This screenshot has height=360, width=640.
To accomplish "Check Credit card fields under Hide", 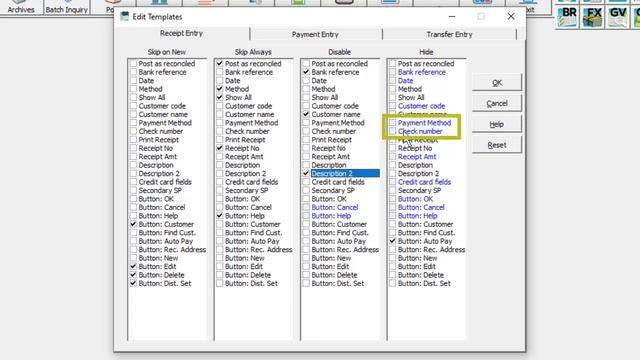I will pyautogui.click(x=393, y=182).
